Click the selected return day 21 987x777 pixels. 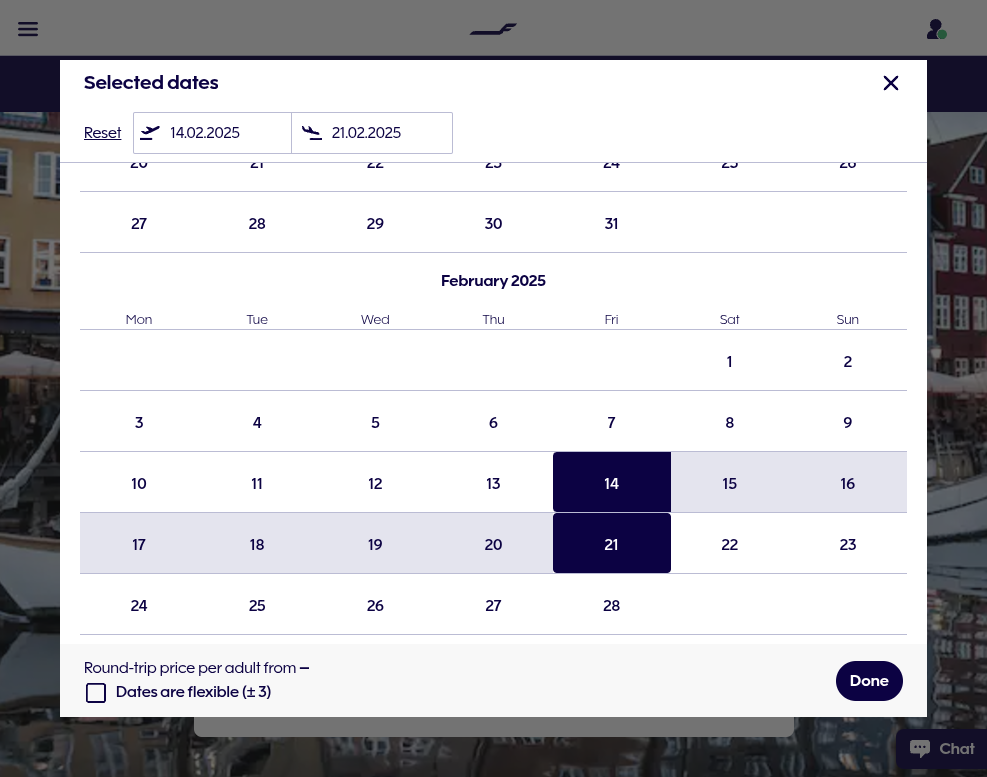(611, 543)
